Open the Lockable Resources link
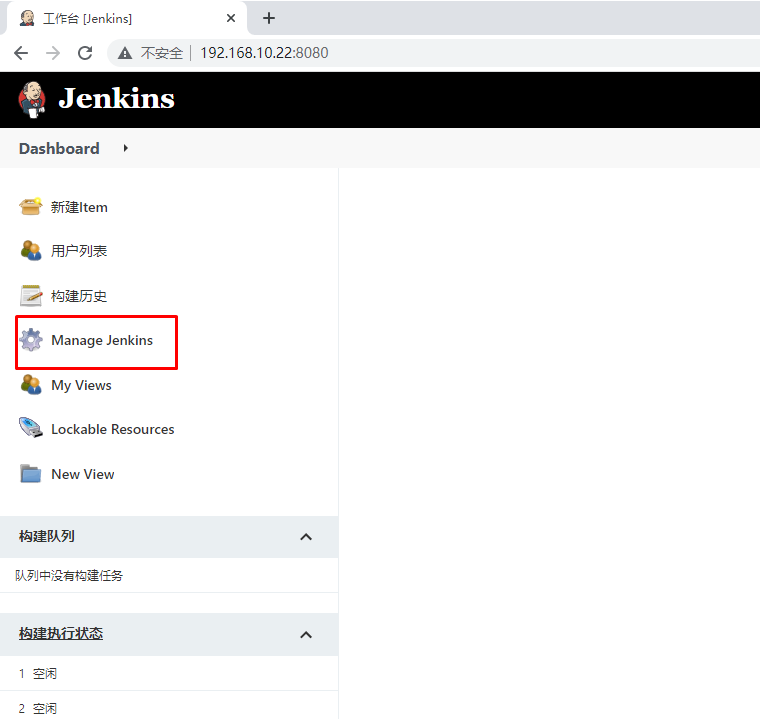This screenshot has width=760, height=719. [x=113, y=429]
